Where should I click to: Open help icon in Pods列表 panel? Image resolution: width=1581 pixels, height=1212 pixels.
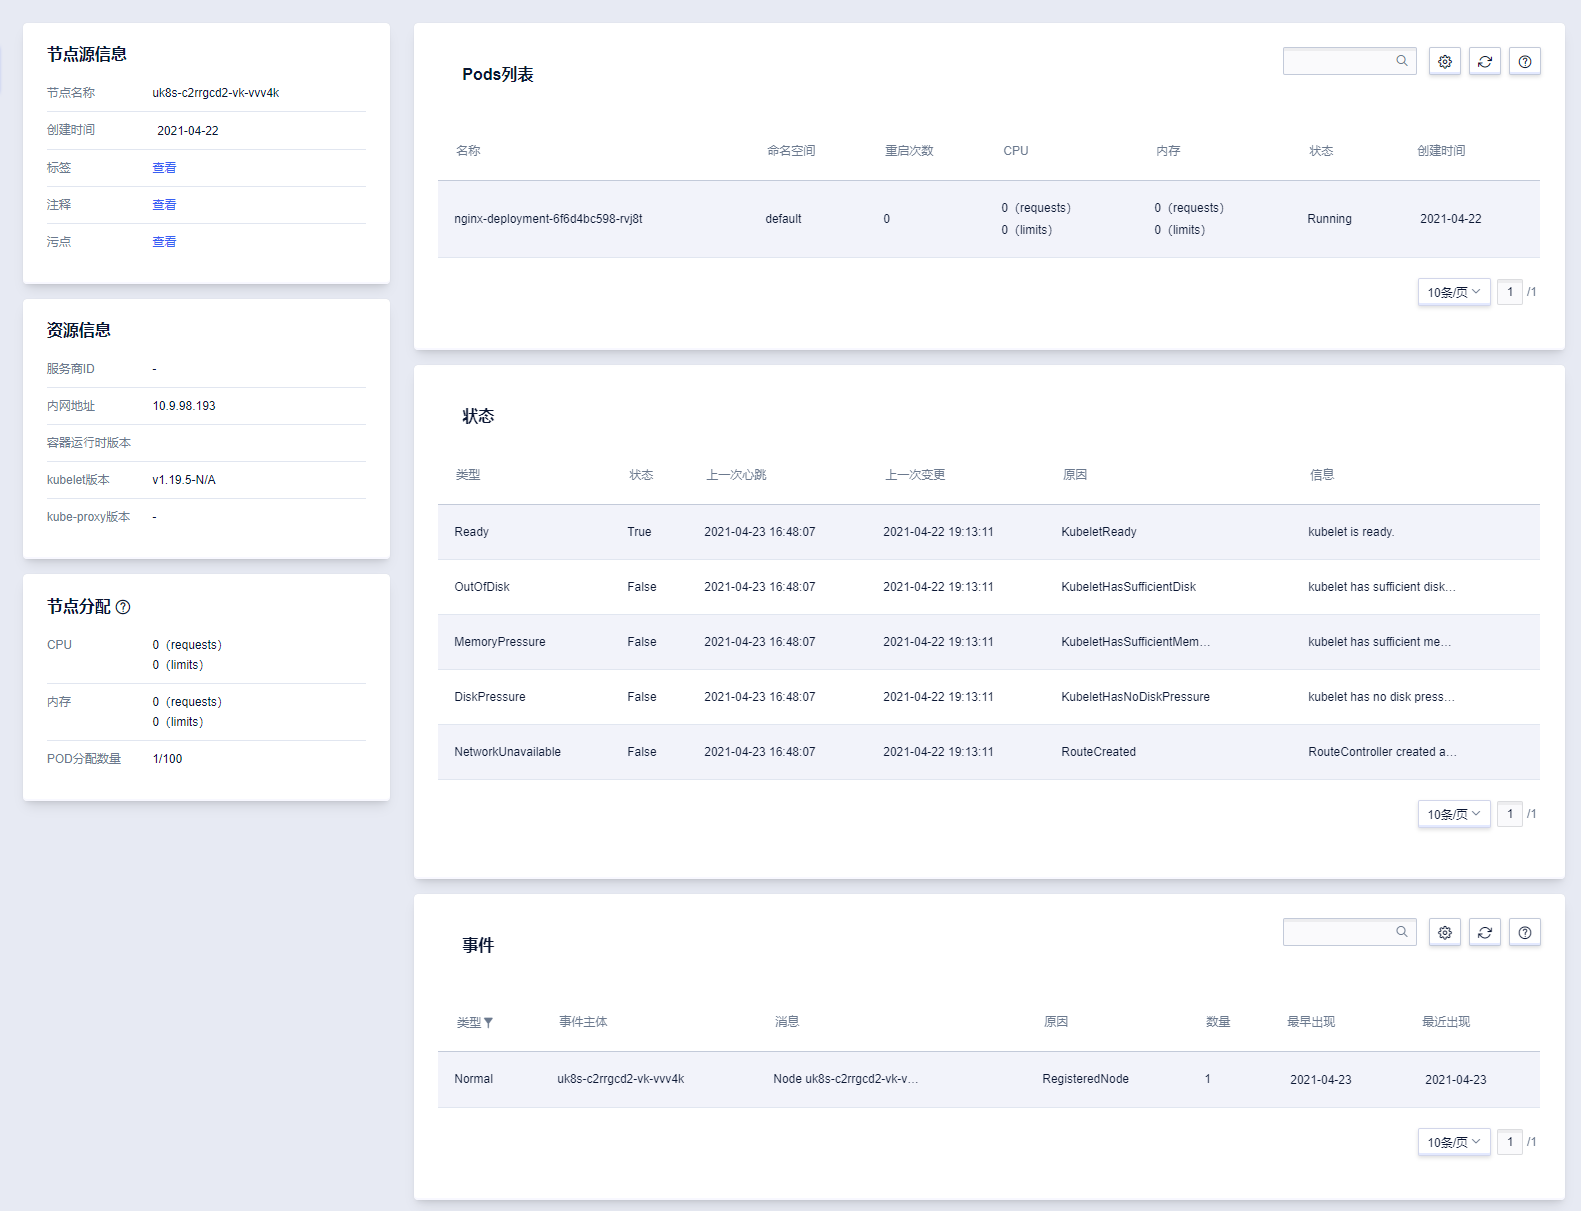click(1525, 62)
